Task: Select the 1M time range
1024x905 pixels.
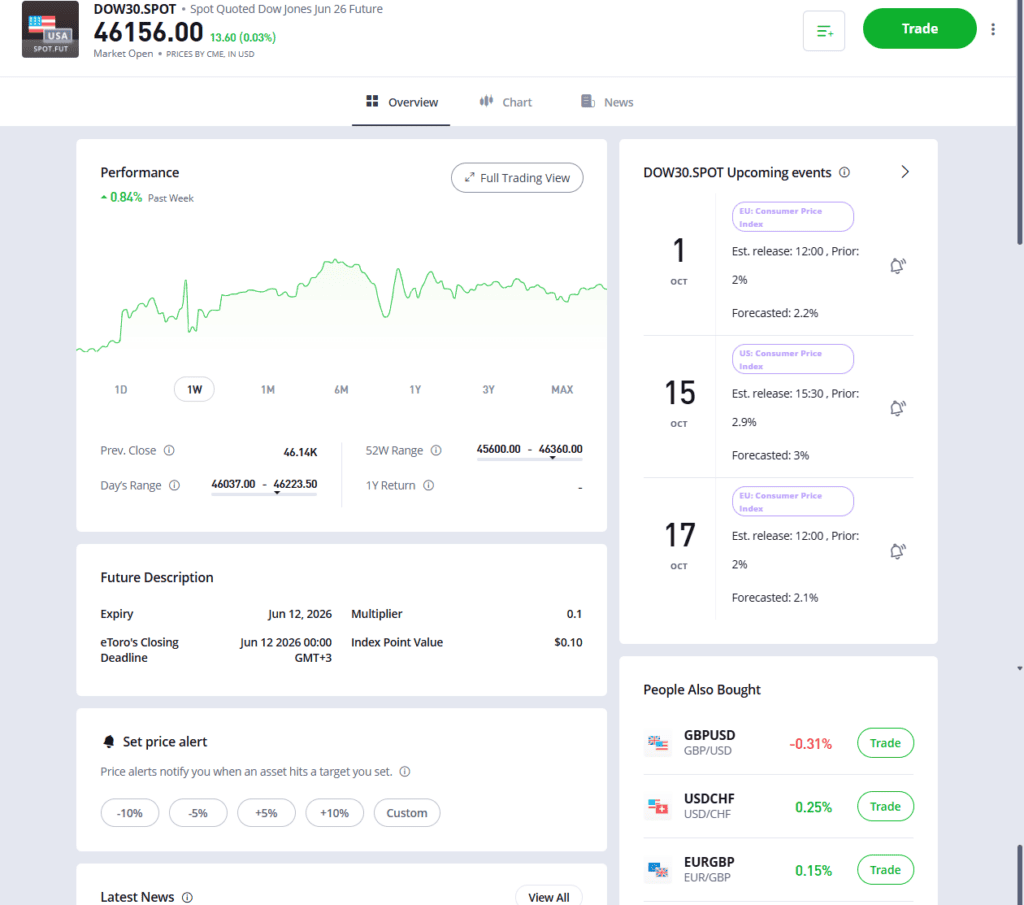Action: (x=268, y=389)
